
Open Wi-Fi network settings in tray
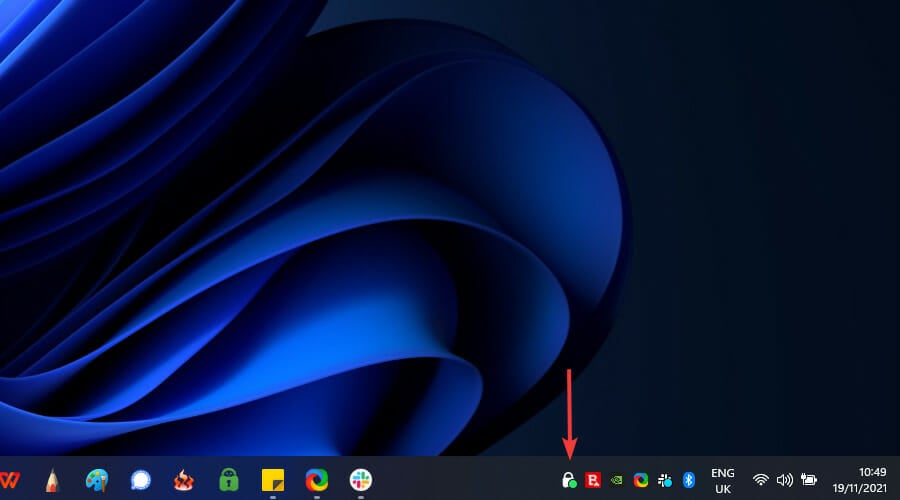point(761,480)
